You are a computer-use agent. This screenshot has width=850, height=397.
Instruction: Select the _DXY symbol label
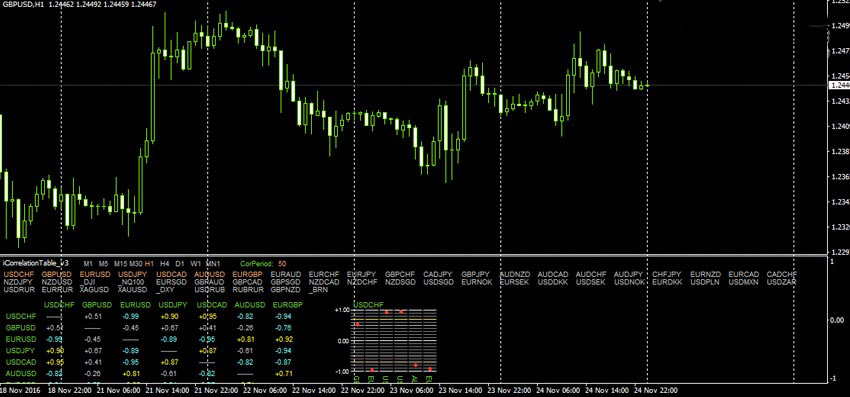(x=165, y=290)
